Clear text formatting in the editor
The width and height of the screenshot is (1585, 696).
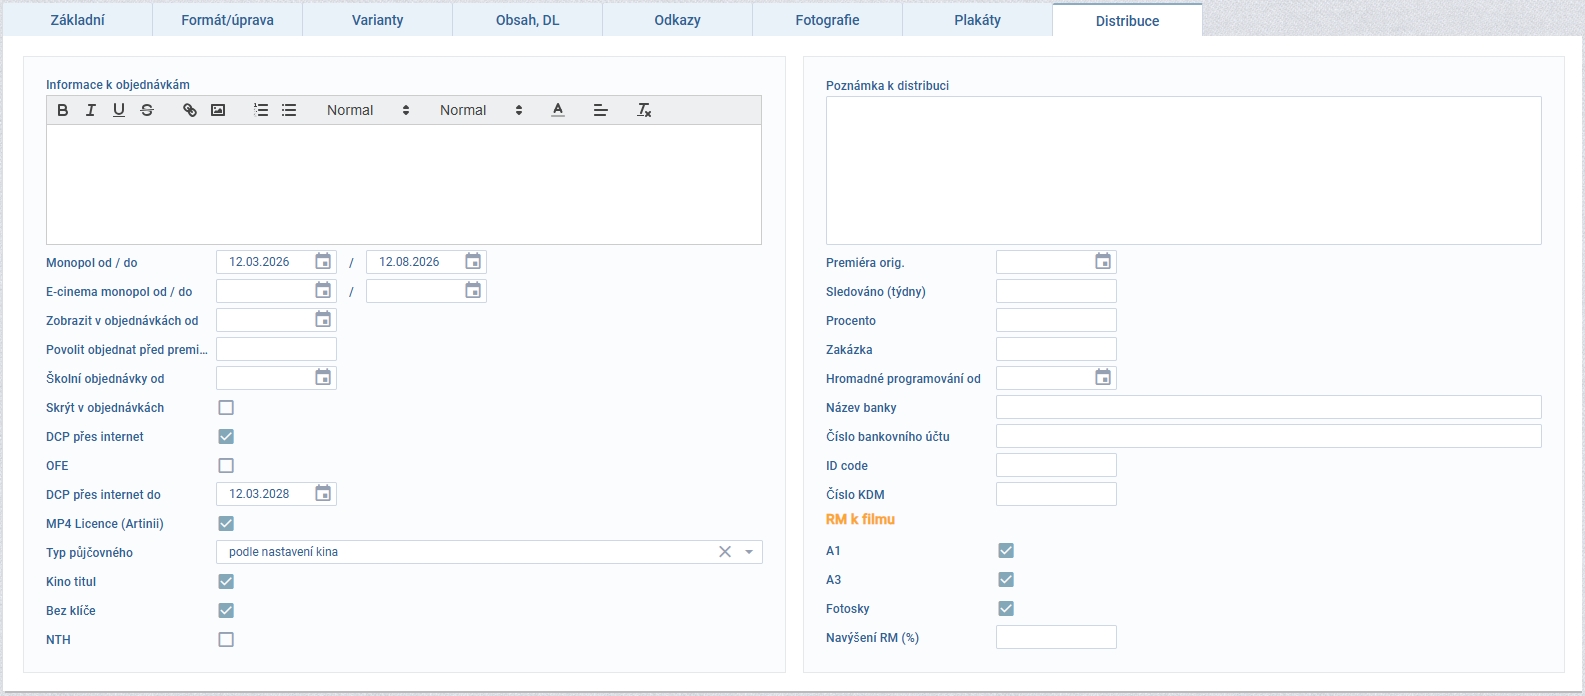644,110
